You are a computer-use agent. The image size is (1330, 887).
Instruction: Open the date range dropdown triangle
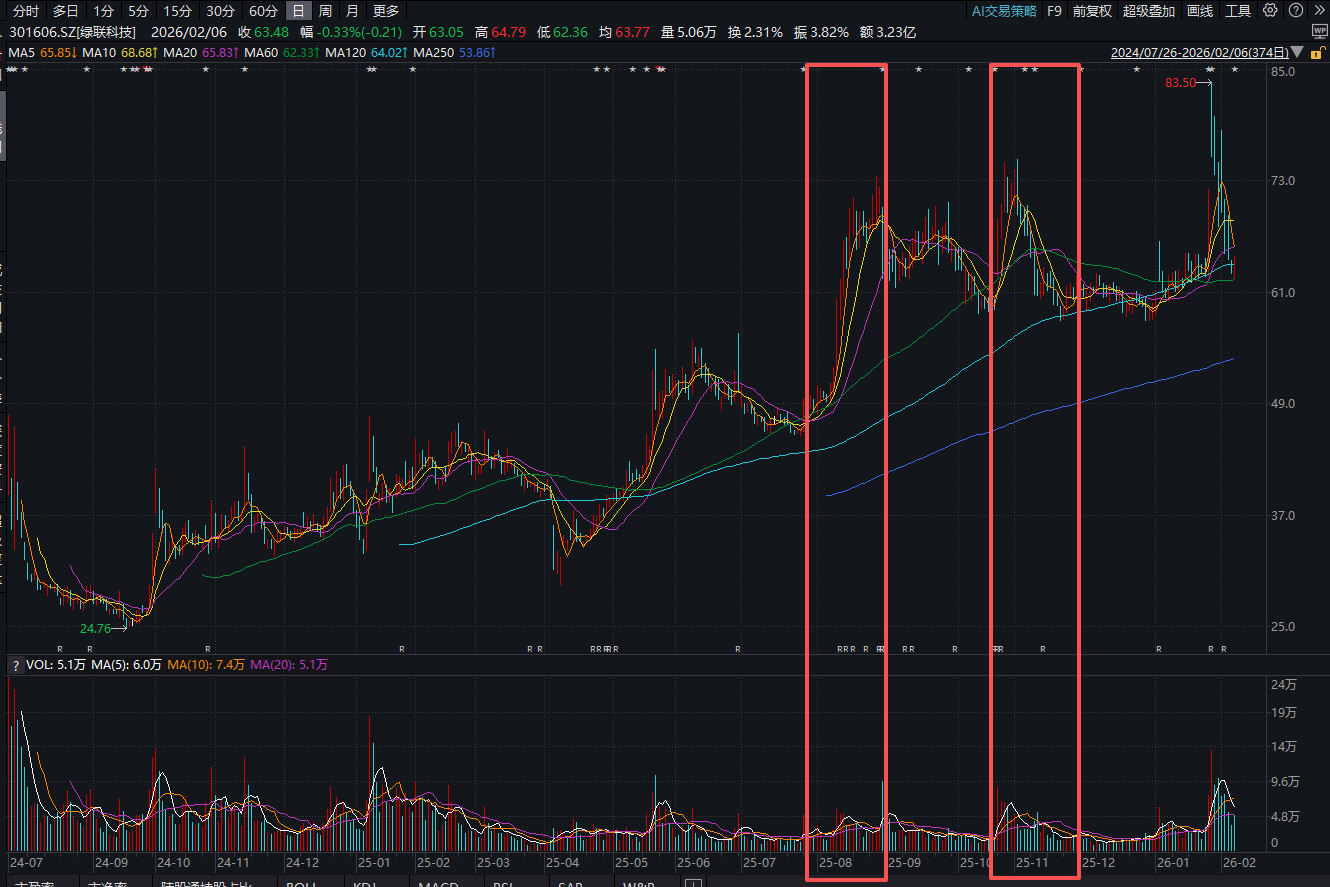click(x=1297, y=52)
